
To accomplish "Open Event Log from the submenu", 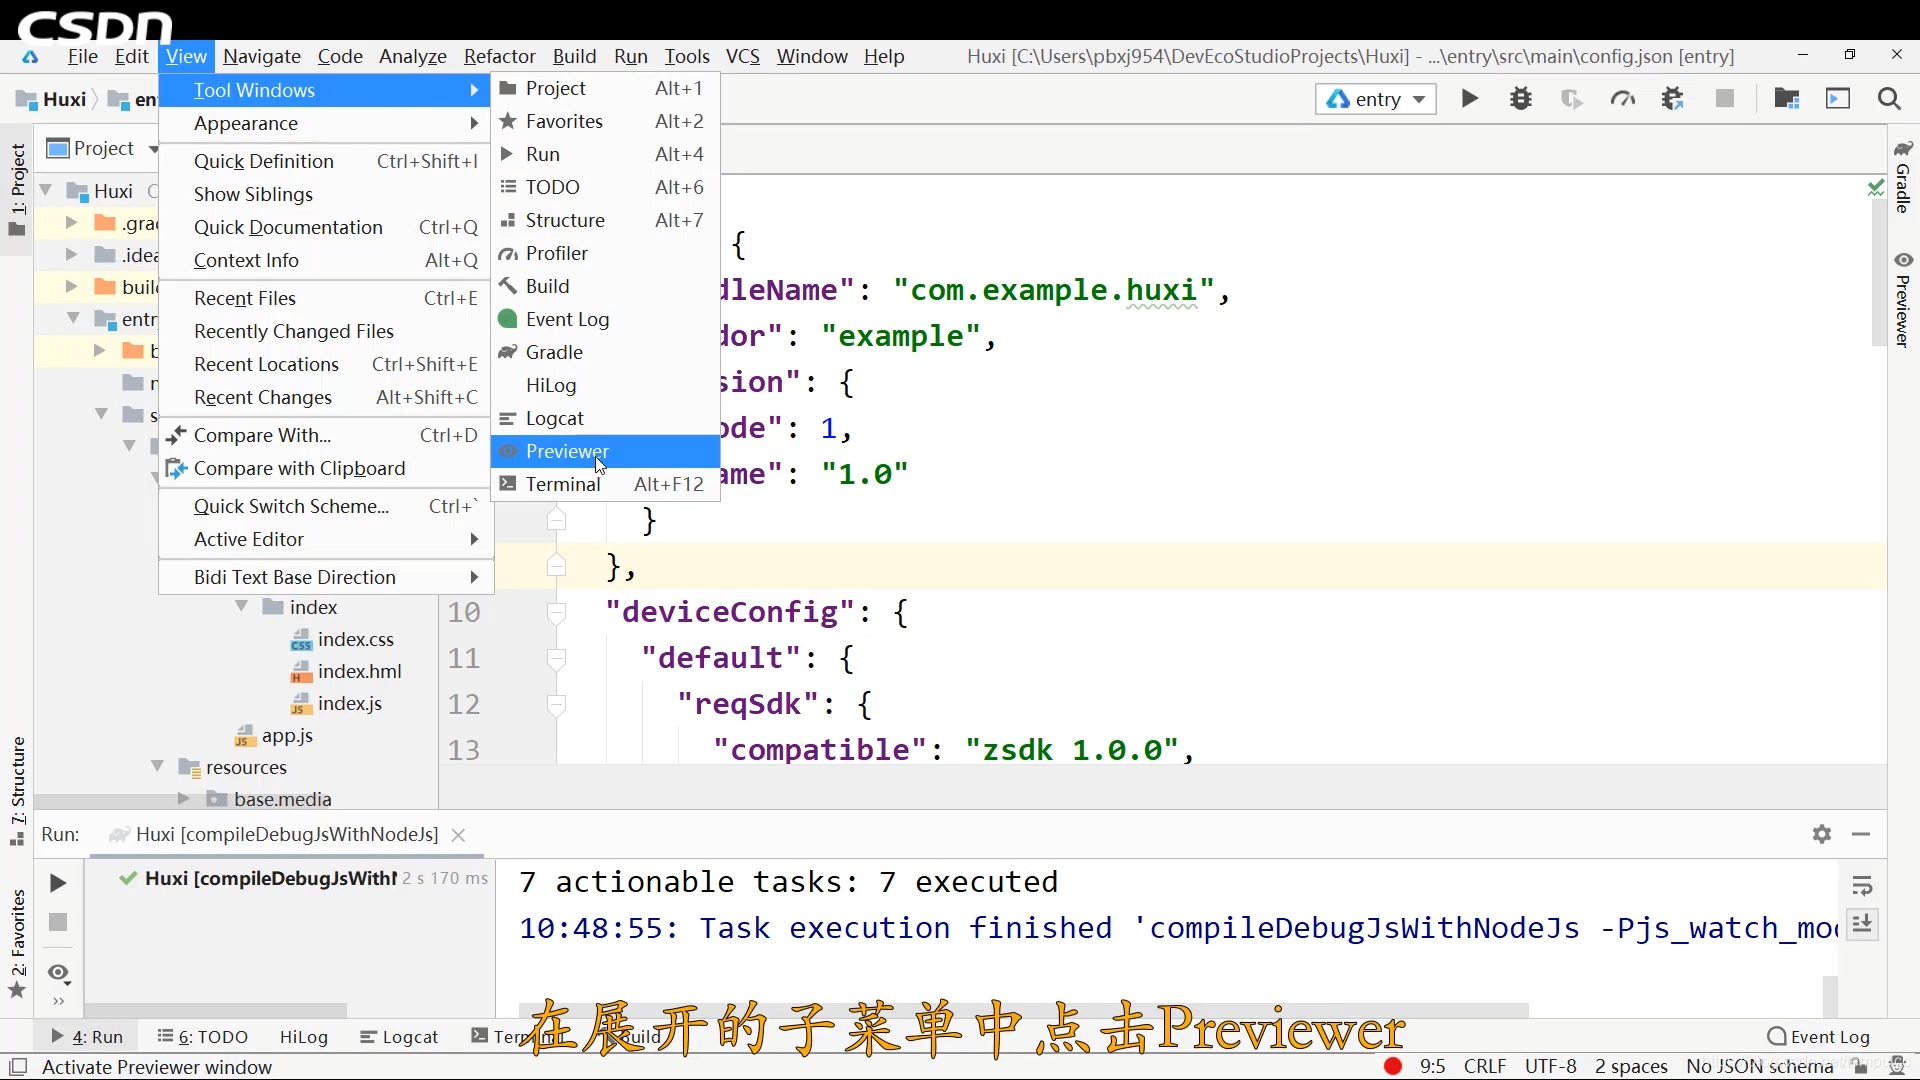I will coord(605,319).
